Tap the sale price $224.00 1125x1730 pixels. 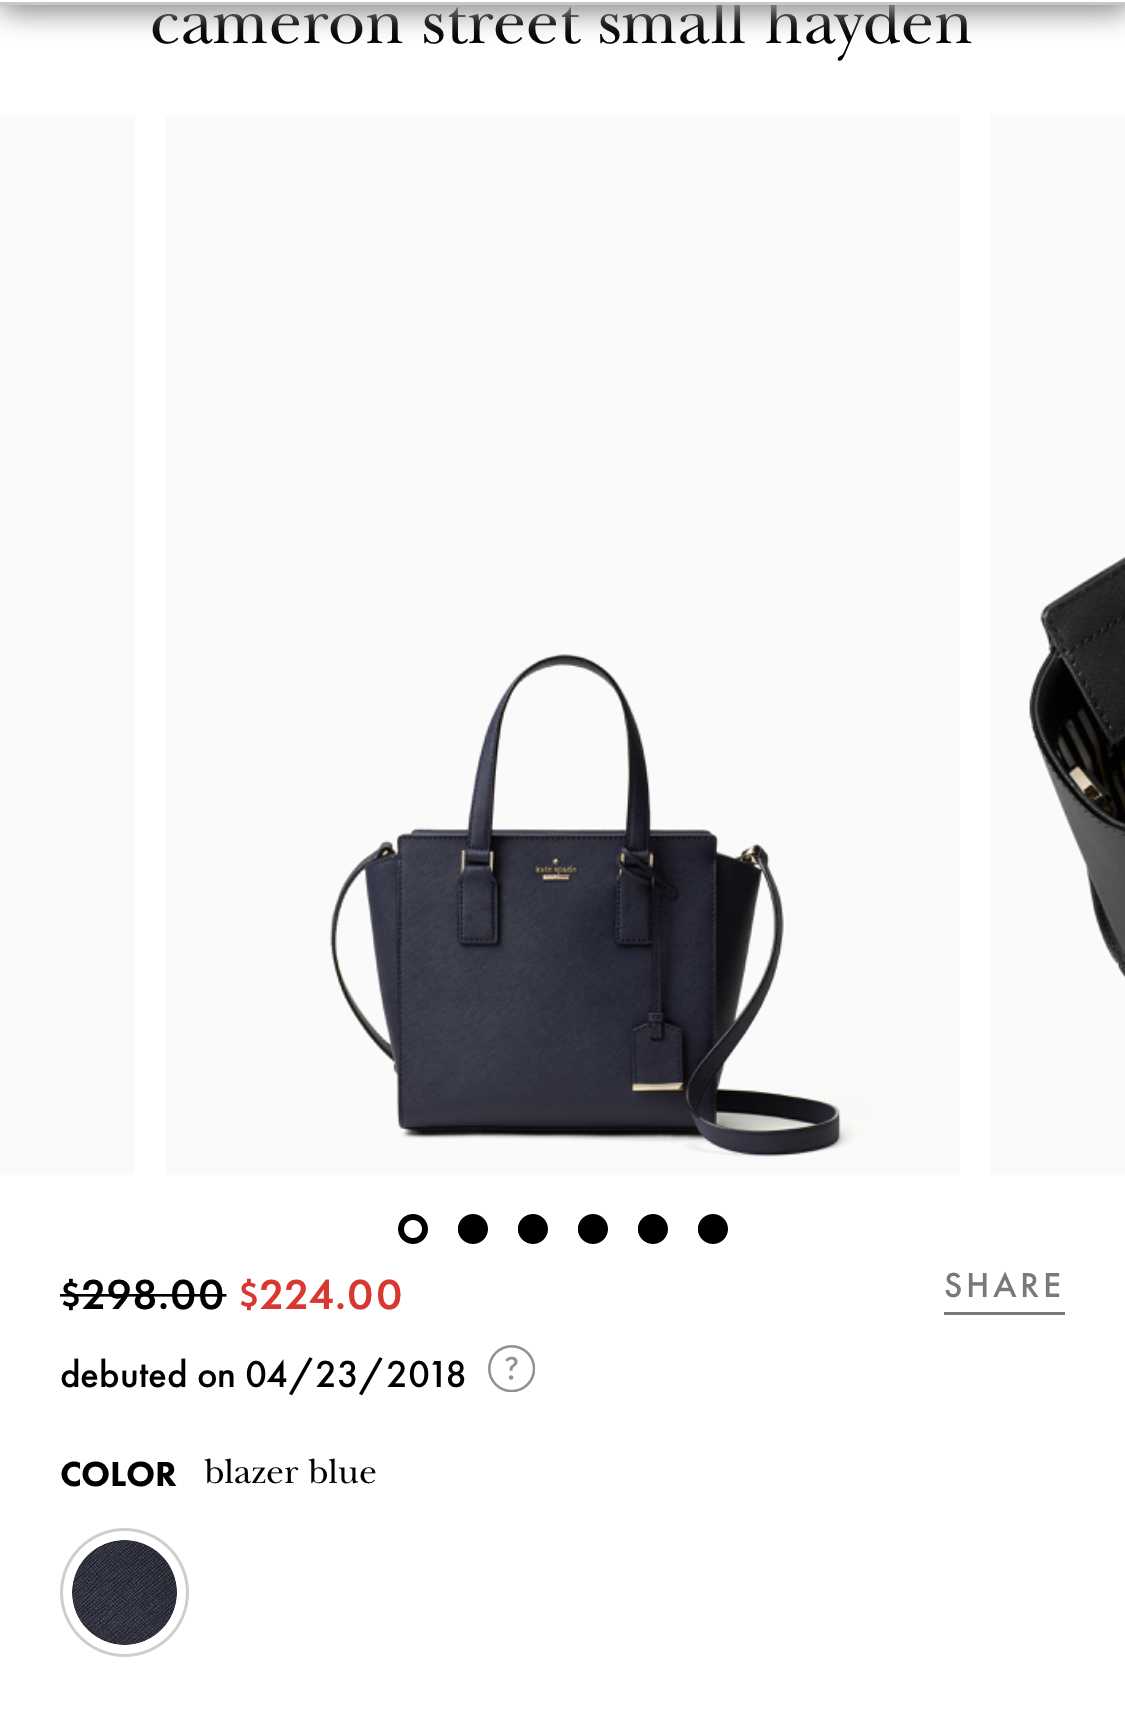coord(320,1295)
